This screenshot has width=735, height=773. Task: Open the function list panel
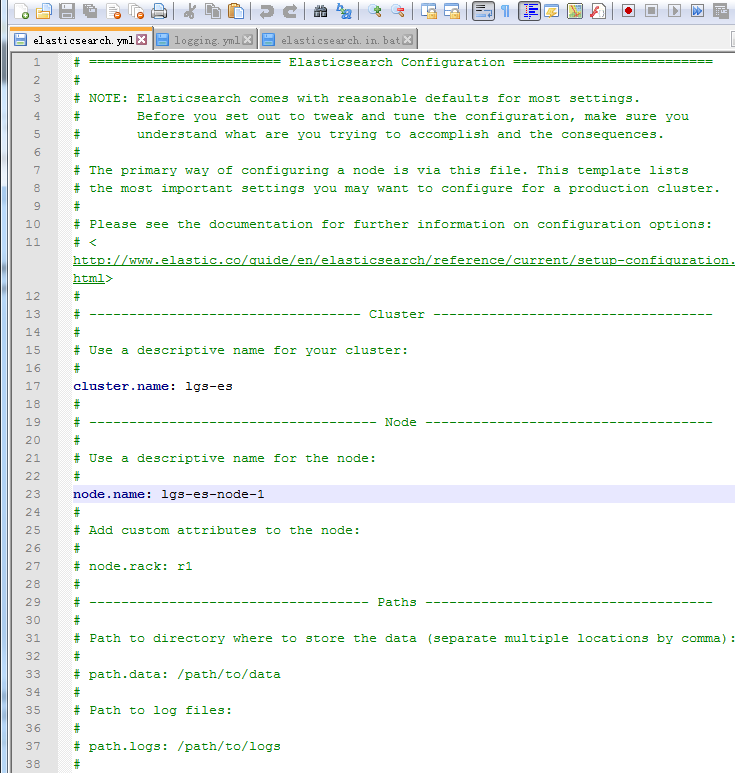tap(598, 11)
